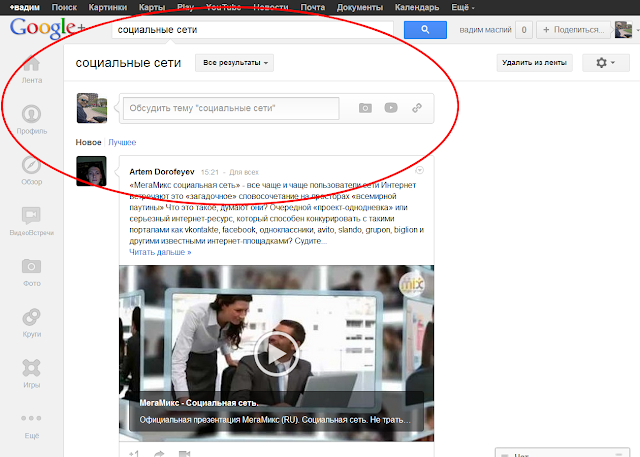Image resolution: width=640 pixels, height=457 pixels.
Task: Open the Игры games icon
Action: click(x=31, y=368)
